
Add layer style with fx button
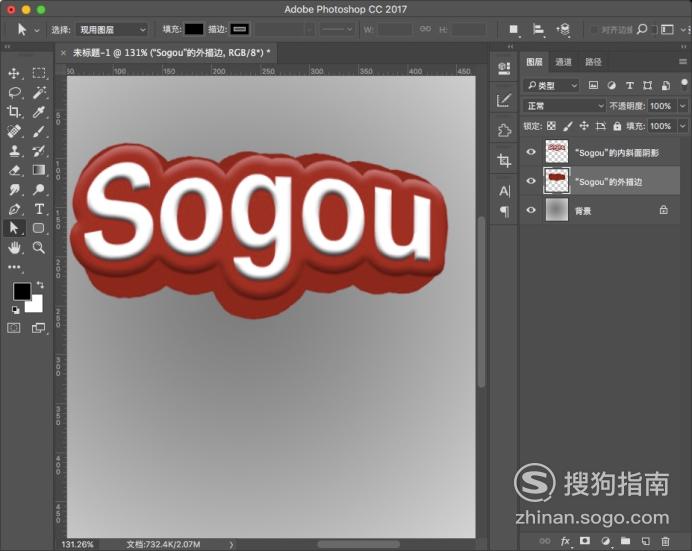[x=565, y=541]
